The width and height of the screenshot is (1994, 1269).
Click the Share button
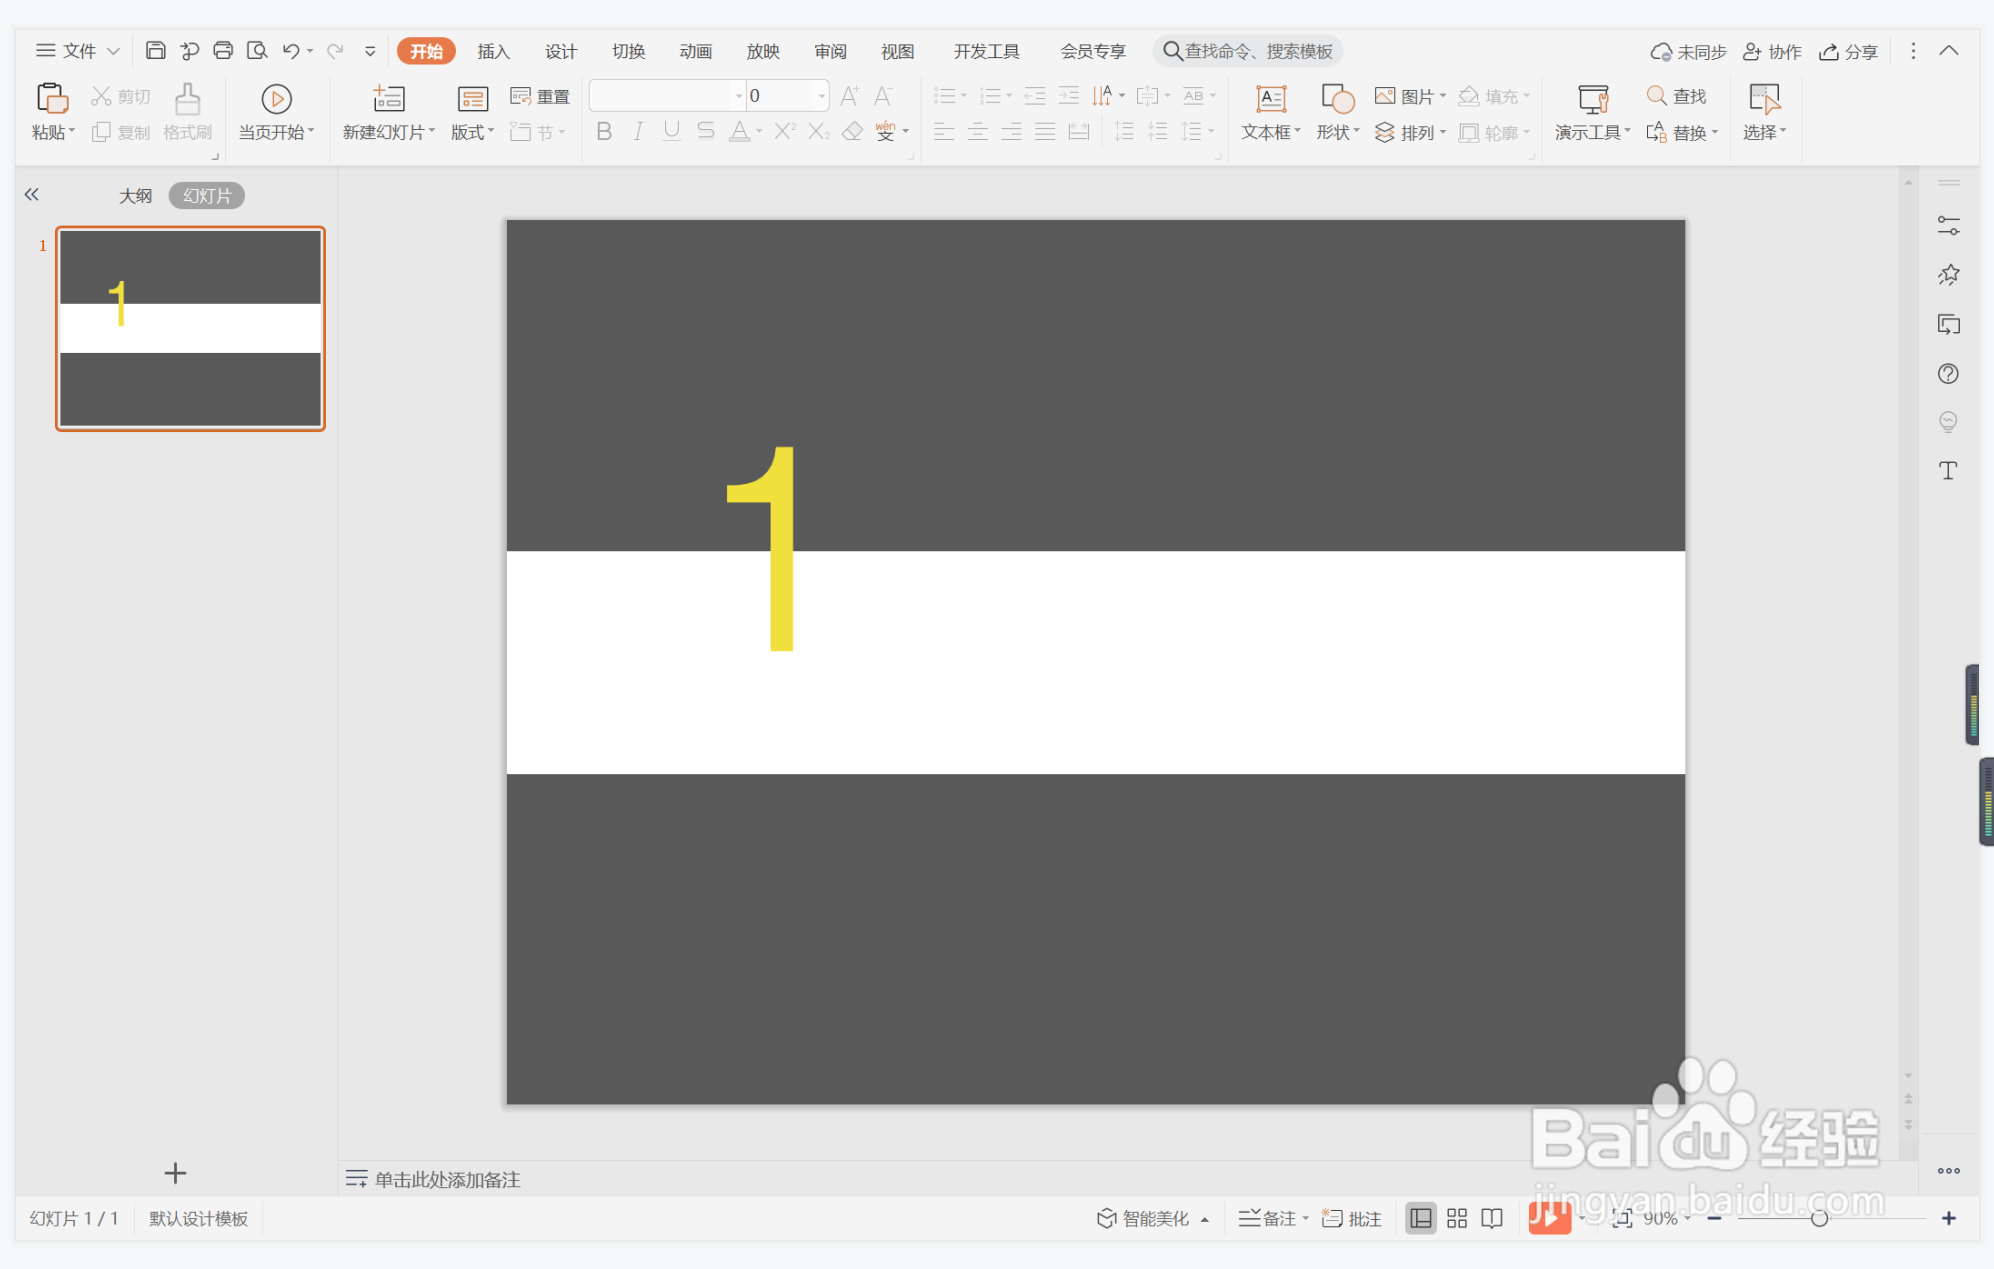(x=1848, y=51)
